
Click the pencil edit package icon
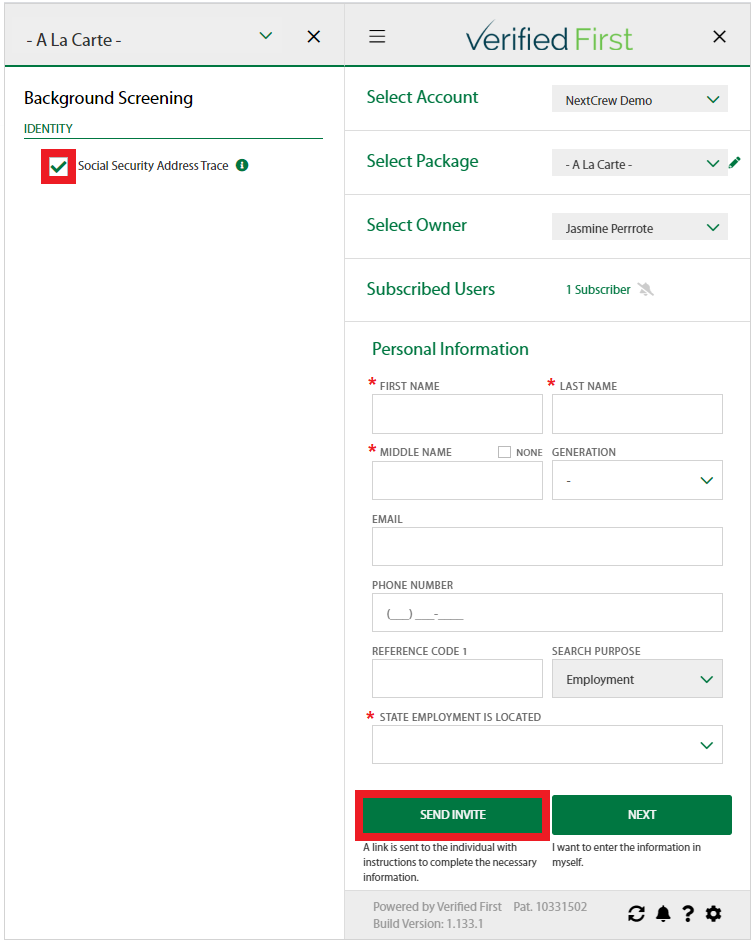coord(734,162)
